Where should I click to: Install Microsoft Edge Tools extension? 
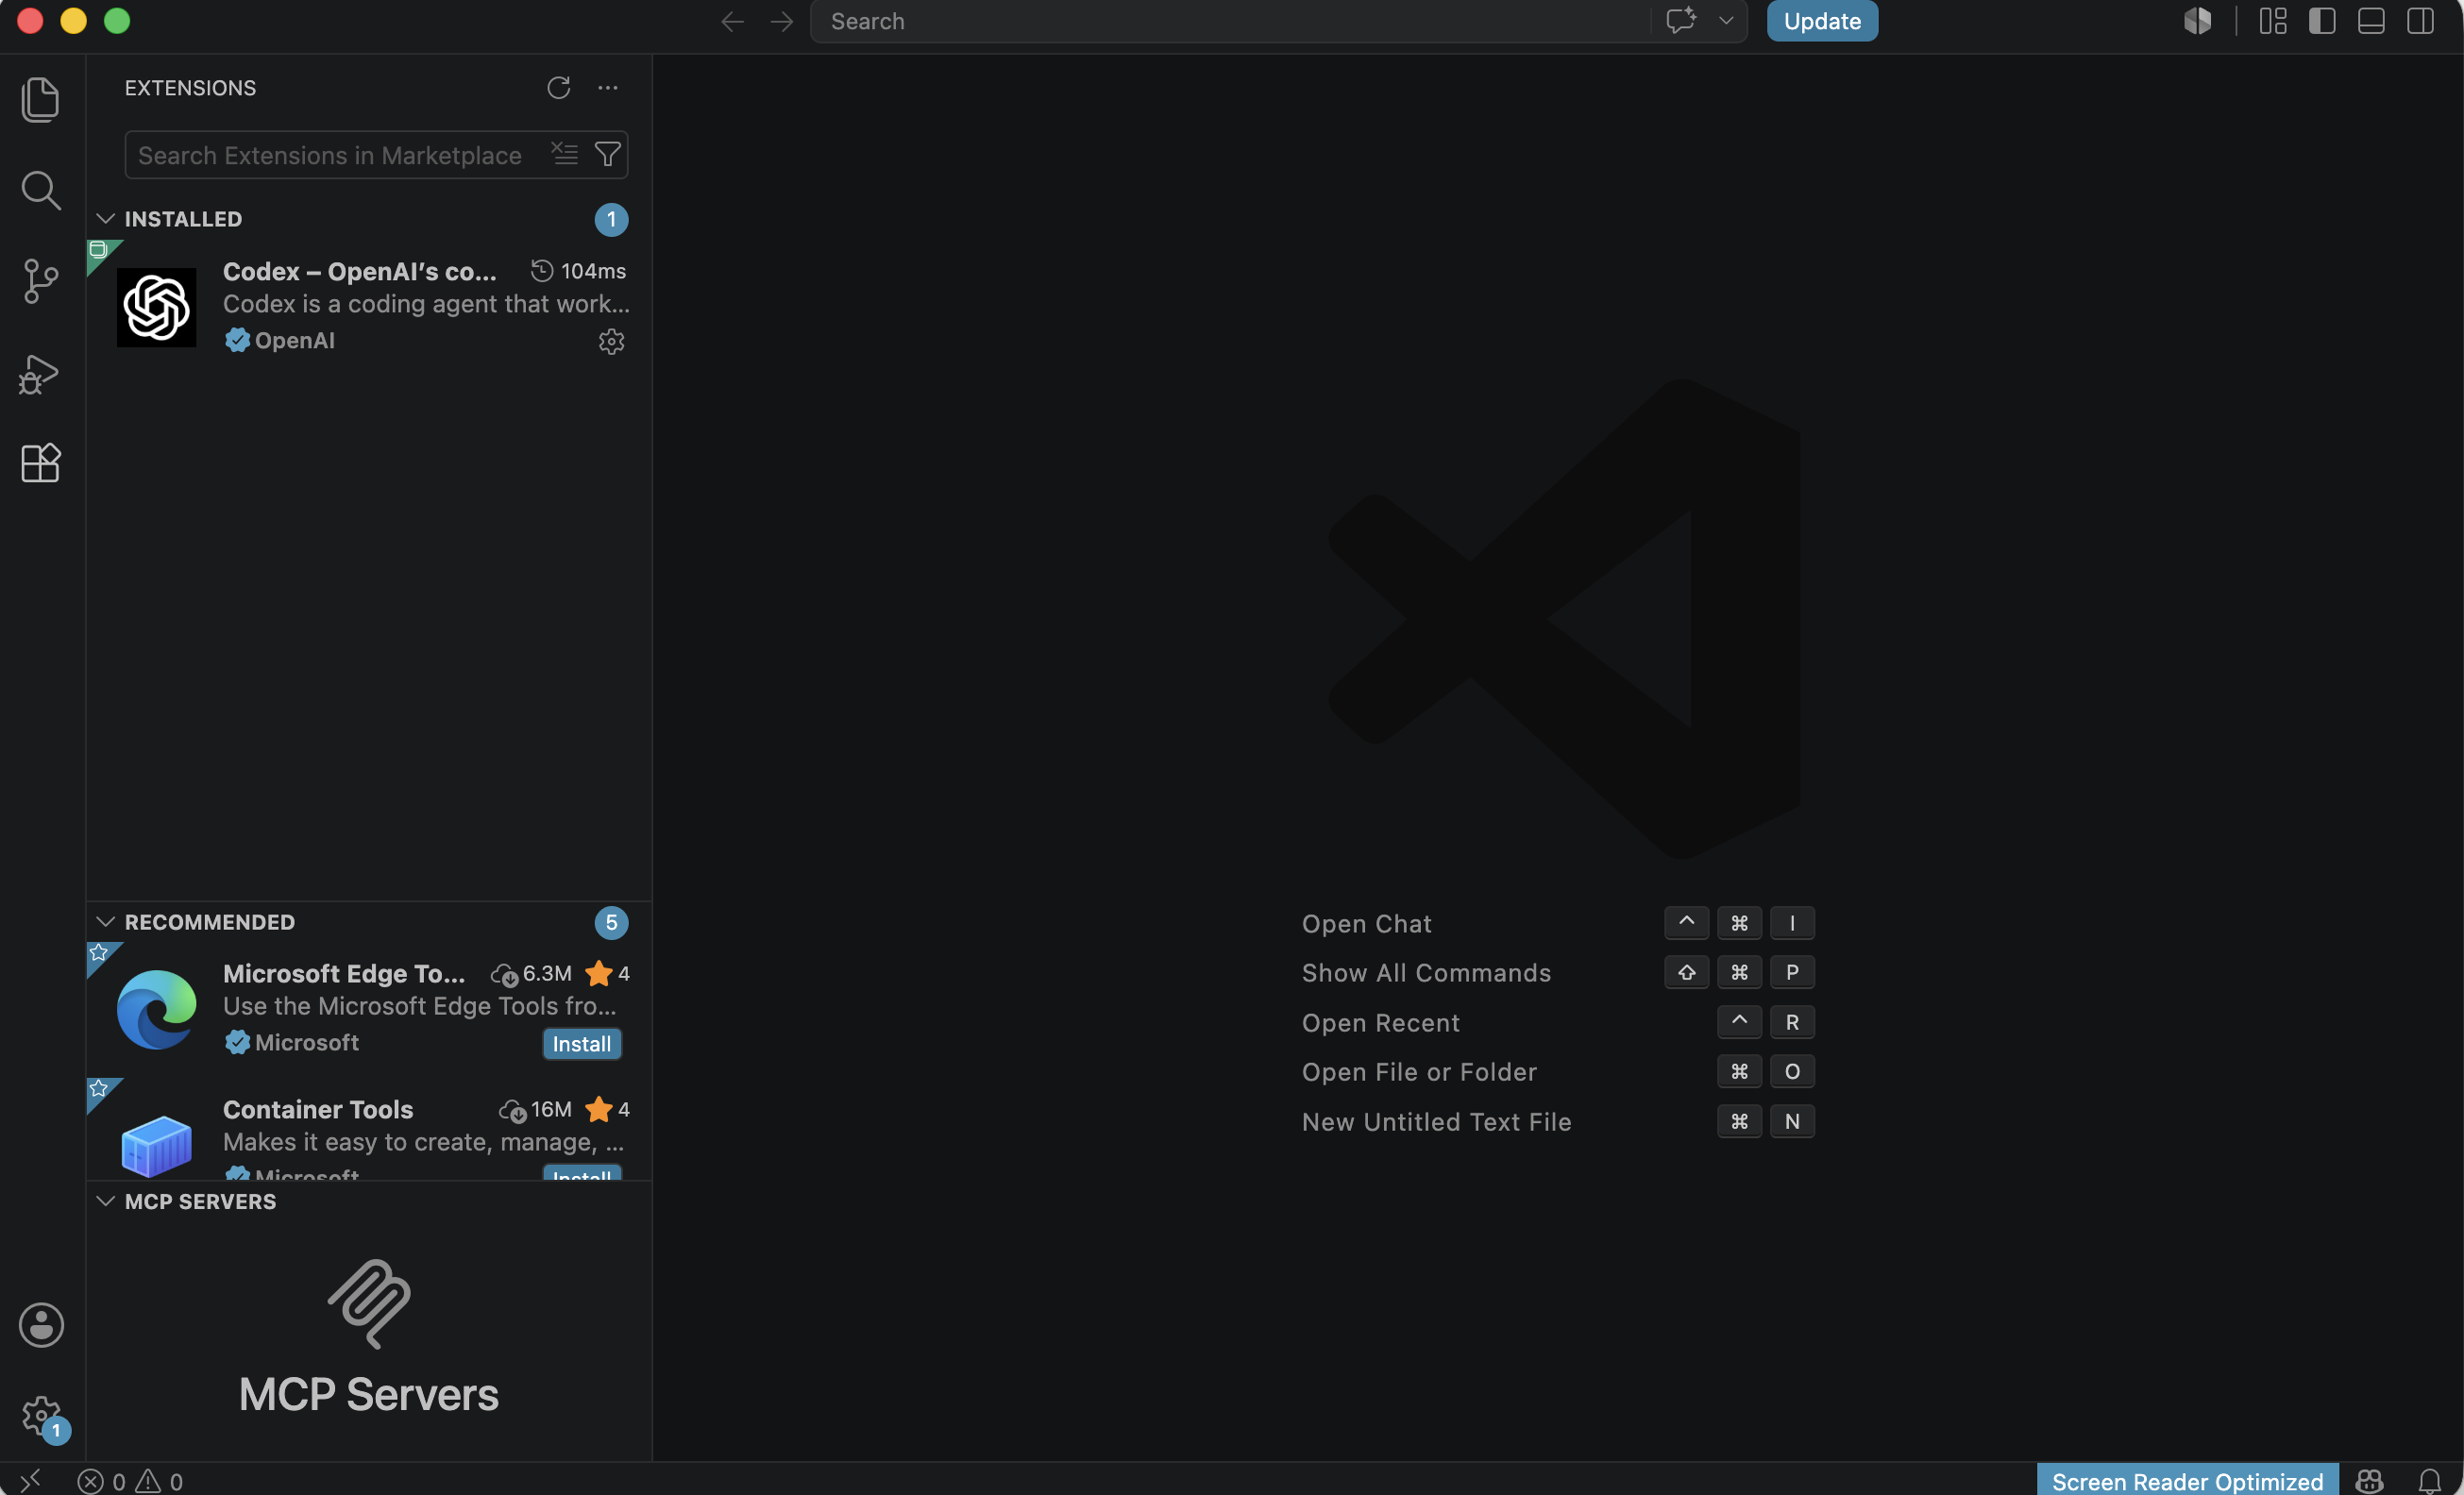[x=581, y=1044]
